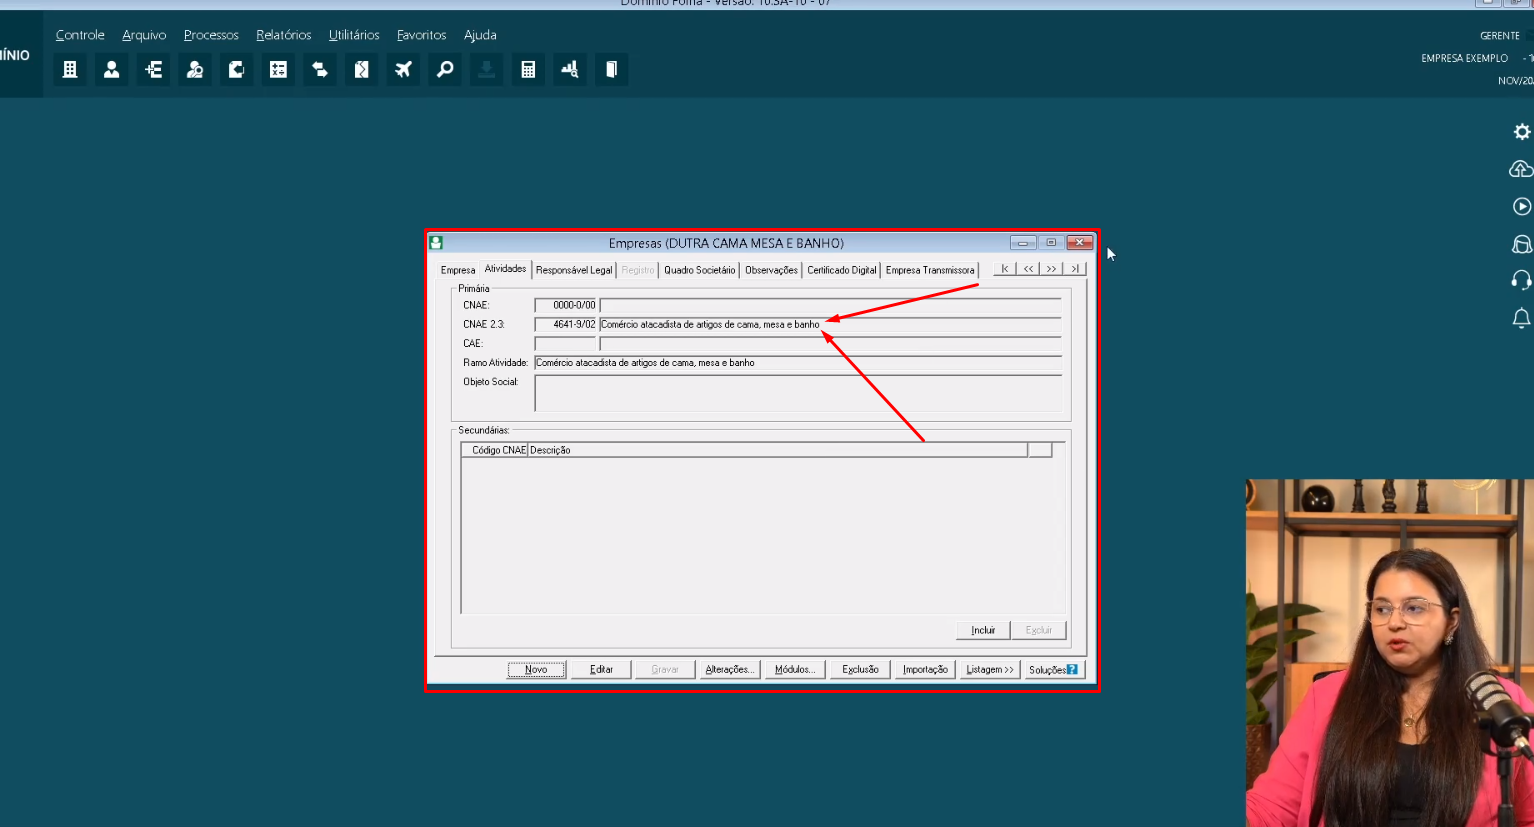
Task: Click the cloud upload sidebar icon
Action: [x=1521, y=169]
